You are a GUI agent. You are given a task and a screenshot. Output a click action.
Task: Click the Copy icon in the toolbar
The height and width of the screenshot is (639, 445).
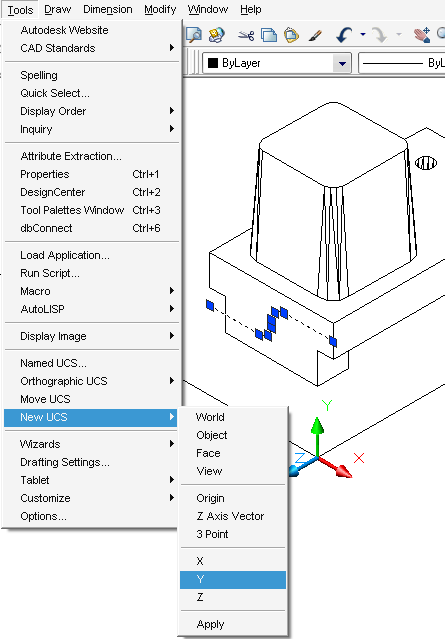click(269, 35)
